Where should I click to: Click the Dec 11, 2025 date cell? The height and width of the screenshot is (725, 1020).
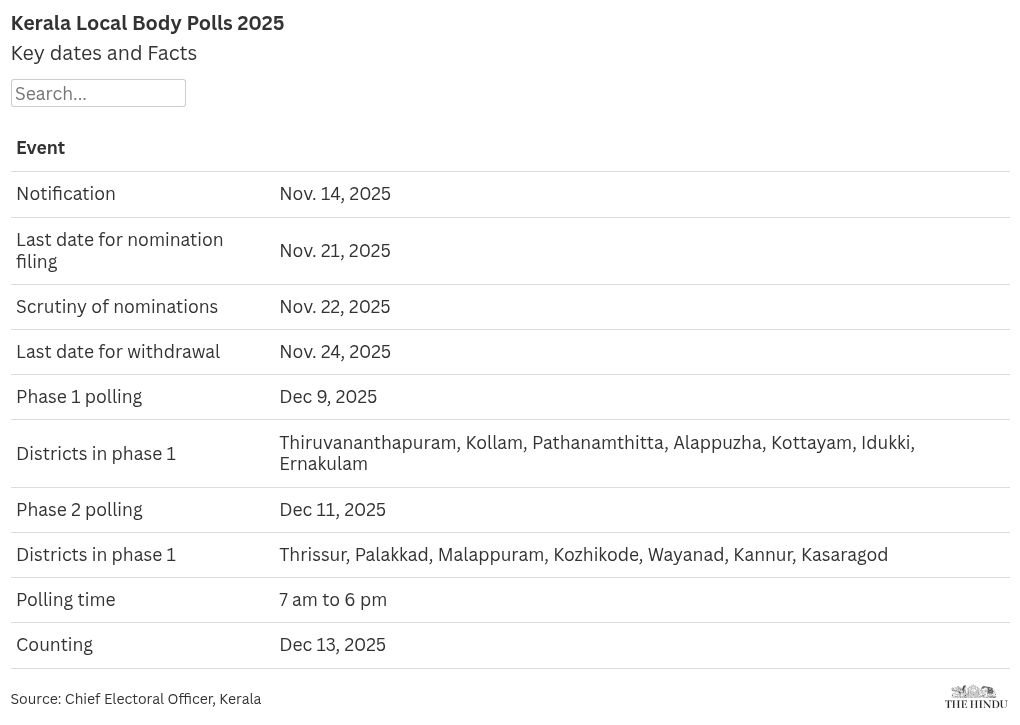click(x=332, y=510)
